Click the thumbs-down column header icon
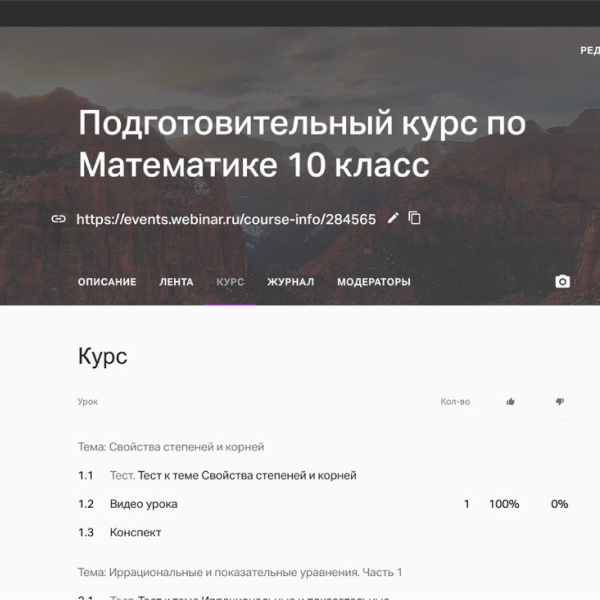Viewport: 600px width, 600px height. click(560, 401)
